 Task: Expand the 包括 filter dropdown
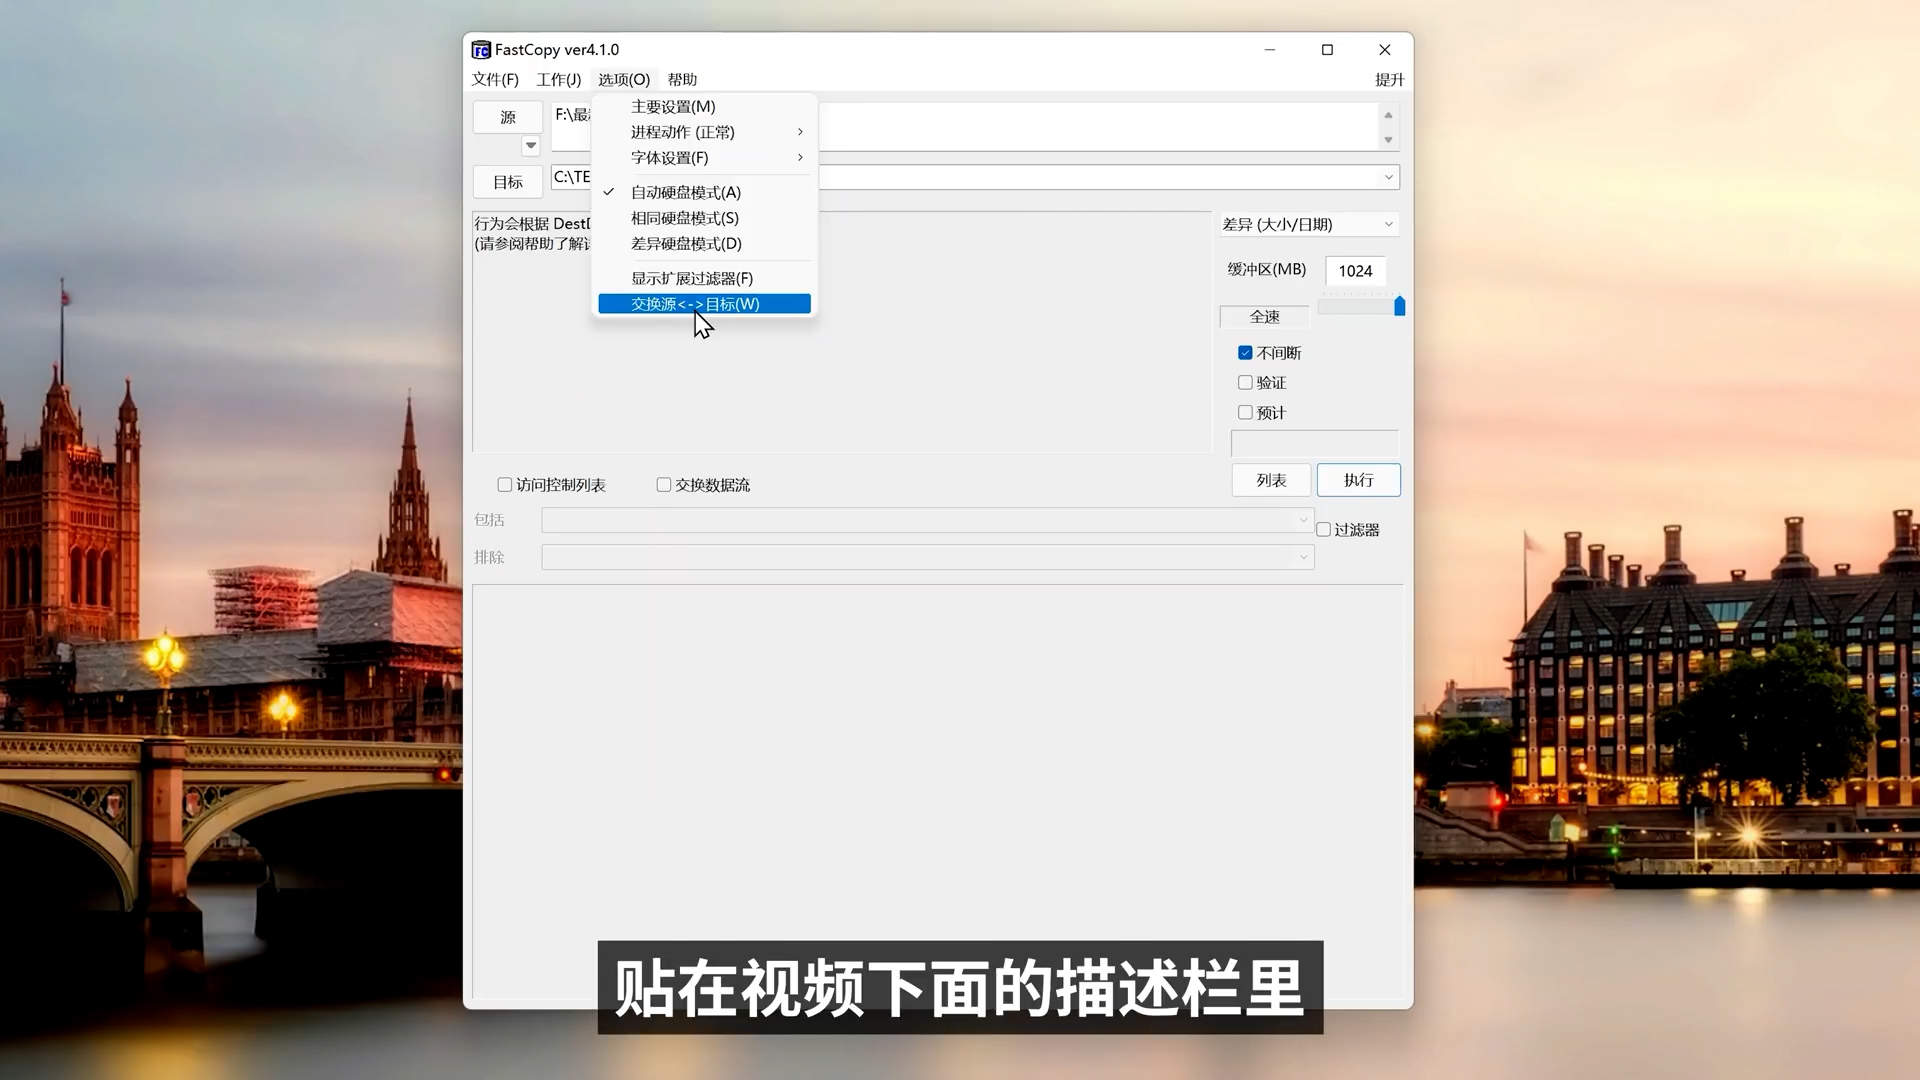(1302, 519)
